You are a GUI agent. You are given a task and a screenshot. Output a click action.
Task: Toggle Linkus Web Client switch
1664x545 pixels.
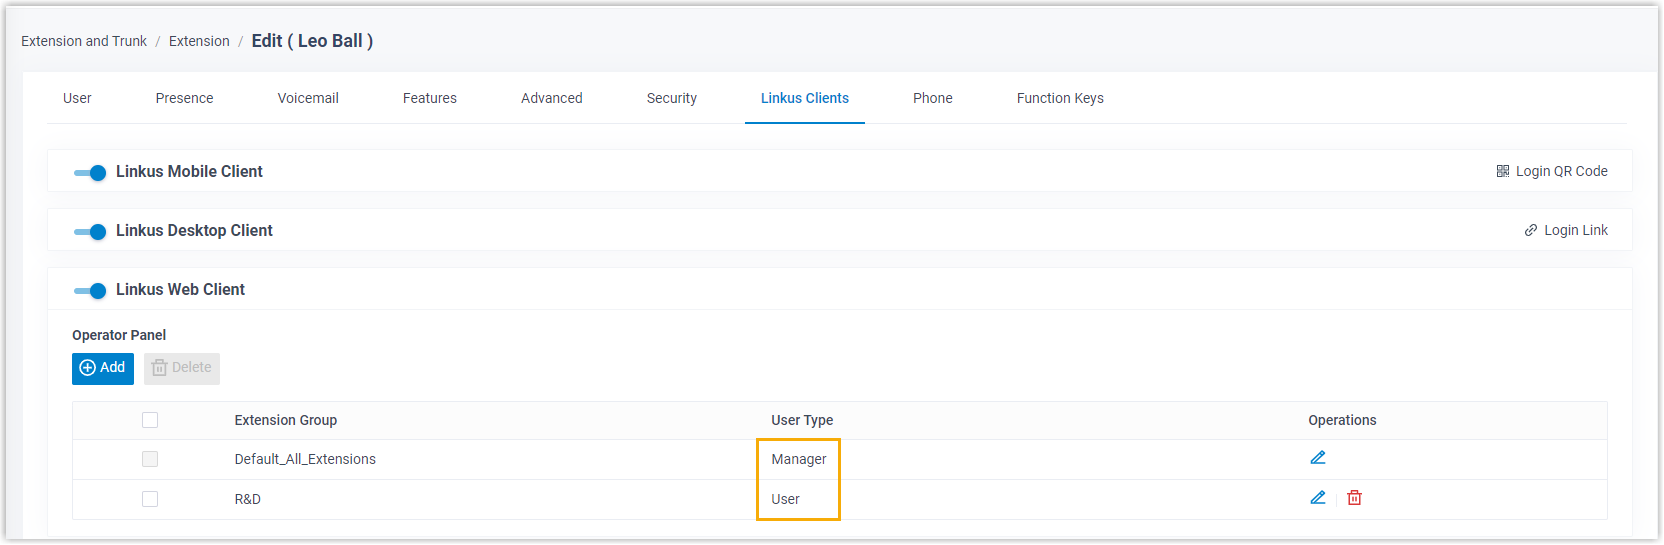(90, 291)
